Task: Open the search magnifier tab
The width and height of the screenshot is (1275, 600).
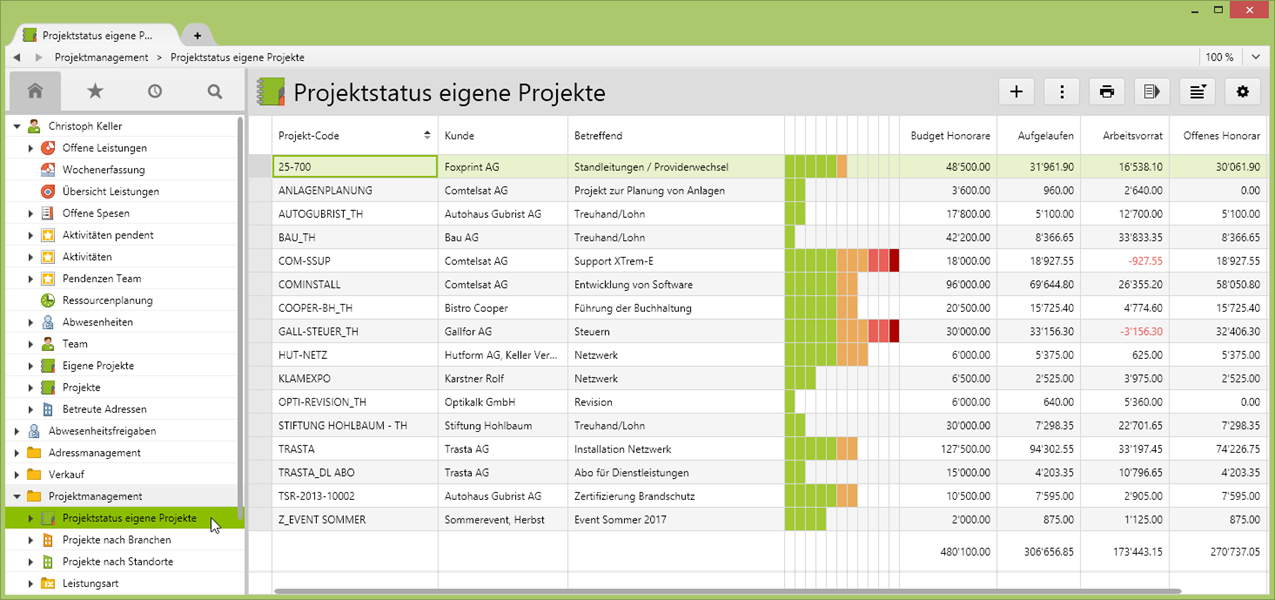Action: [215, 91]
